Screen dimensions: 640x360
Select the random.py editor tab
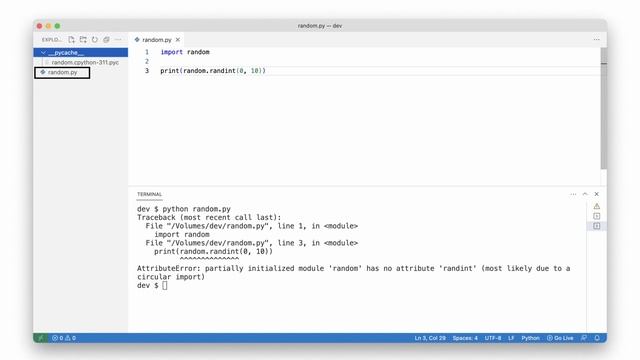[x=157, y=40]
